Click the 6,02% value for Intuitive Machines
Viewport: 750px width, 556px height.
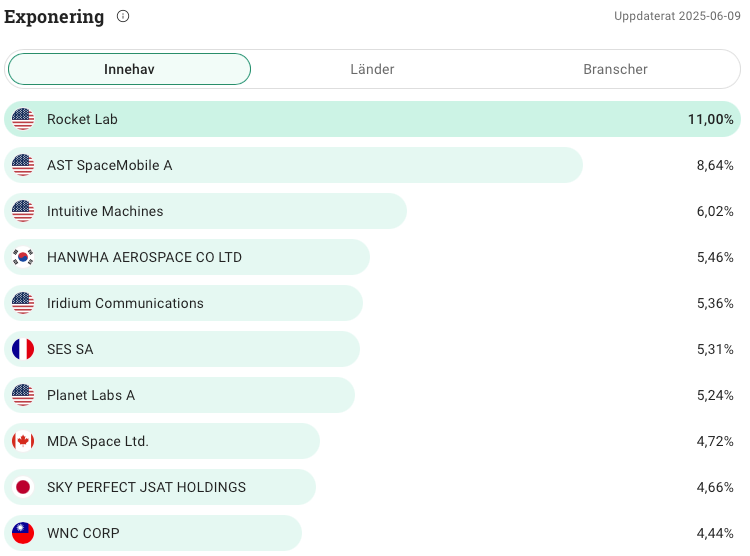[x=715, y=211]
